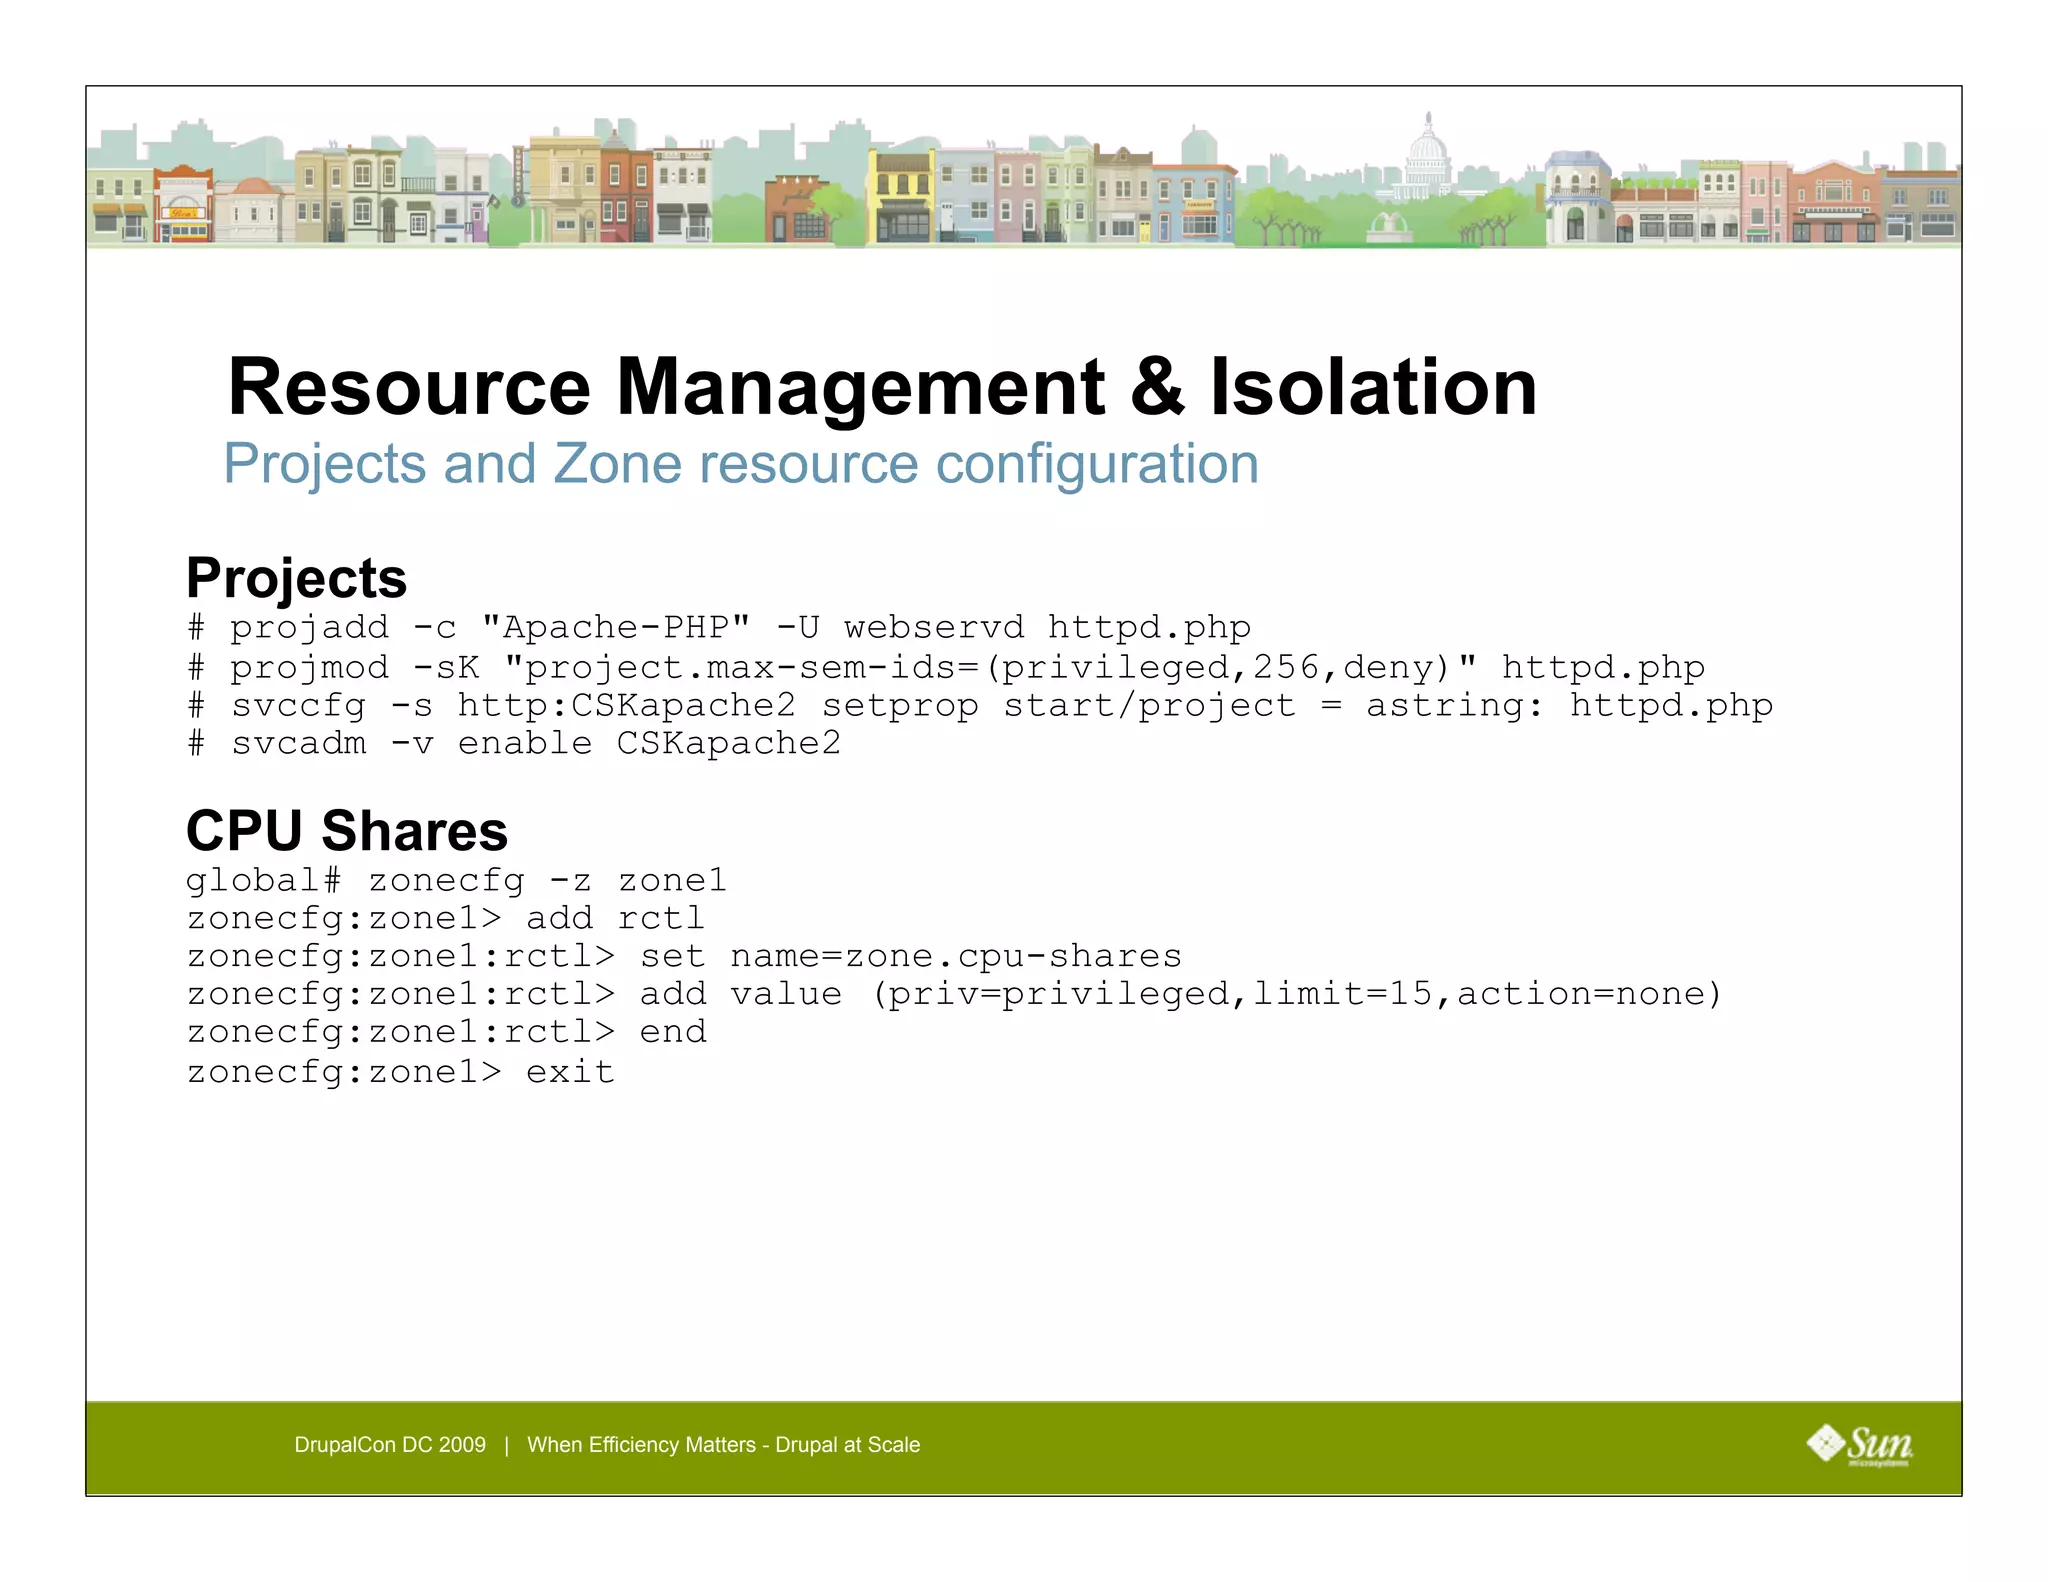2048x1582 pixels.
Task: Click the Projects and Zone resource subtitle
Action: (x=740, y=464)
